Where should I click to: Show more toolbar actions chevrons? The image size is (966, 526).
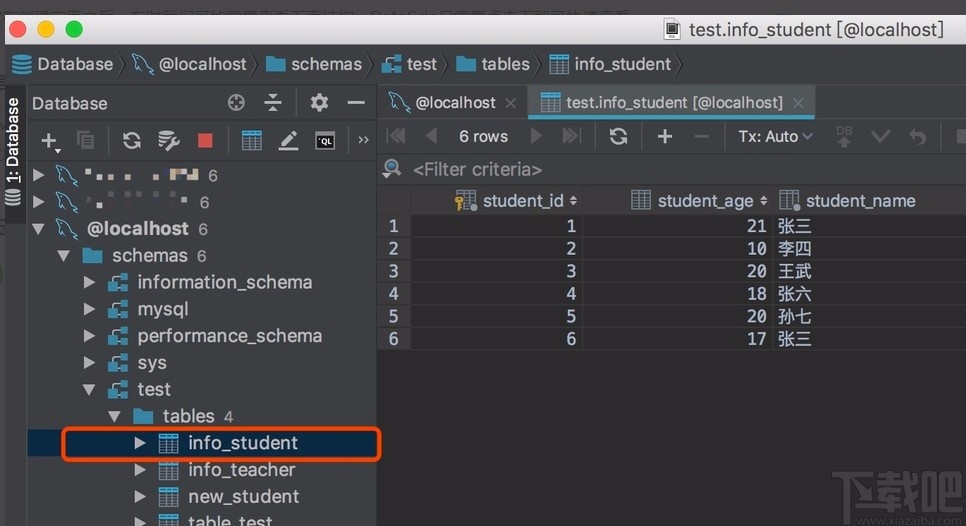pyautogui.click(x=363, y=140)
